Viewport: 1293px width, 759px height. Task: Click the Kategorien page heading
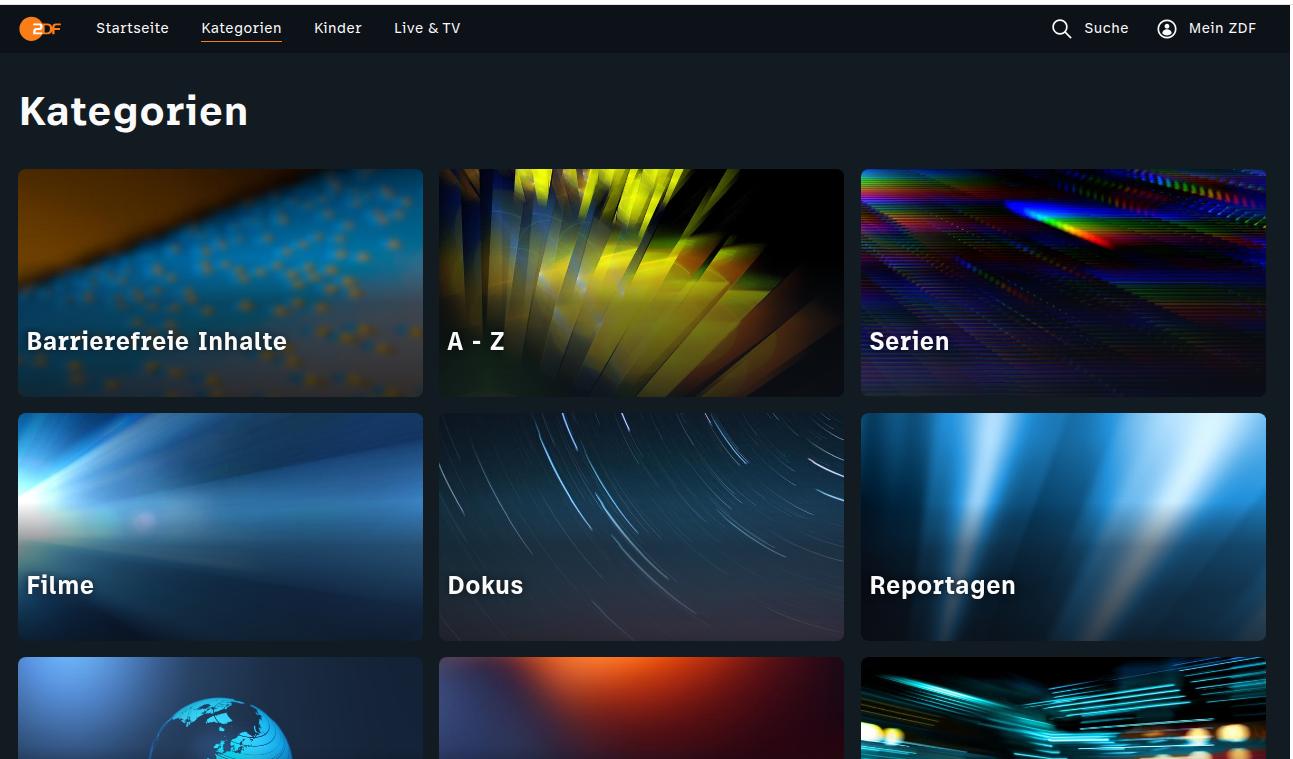click(134, 111)
